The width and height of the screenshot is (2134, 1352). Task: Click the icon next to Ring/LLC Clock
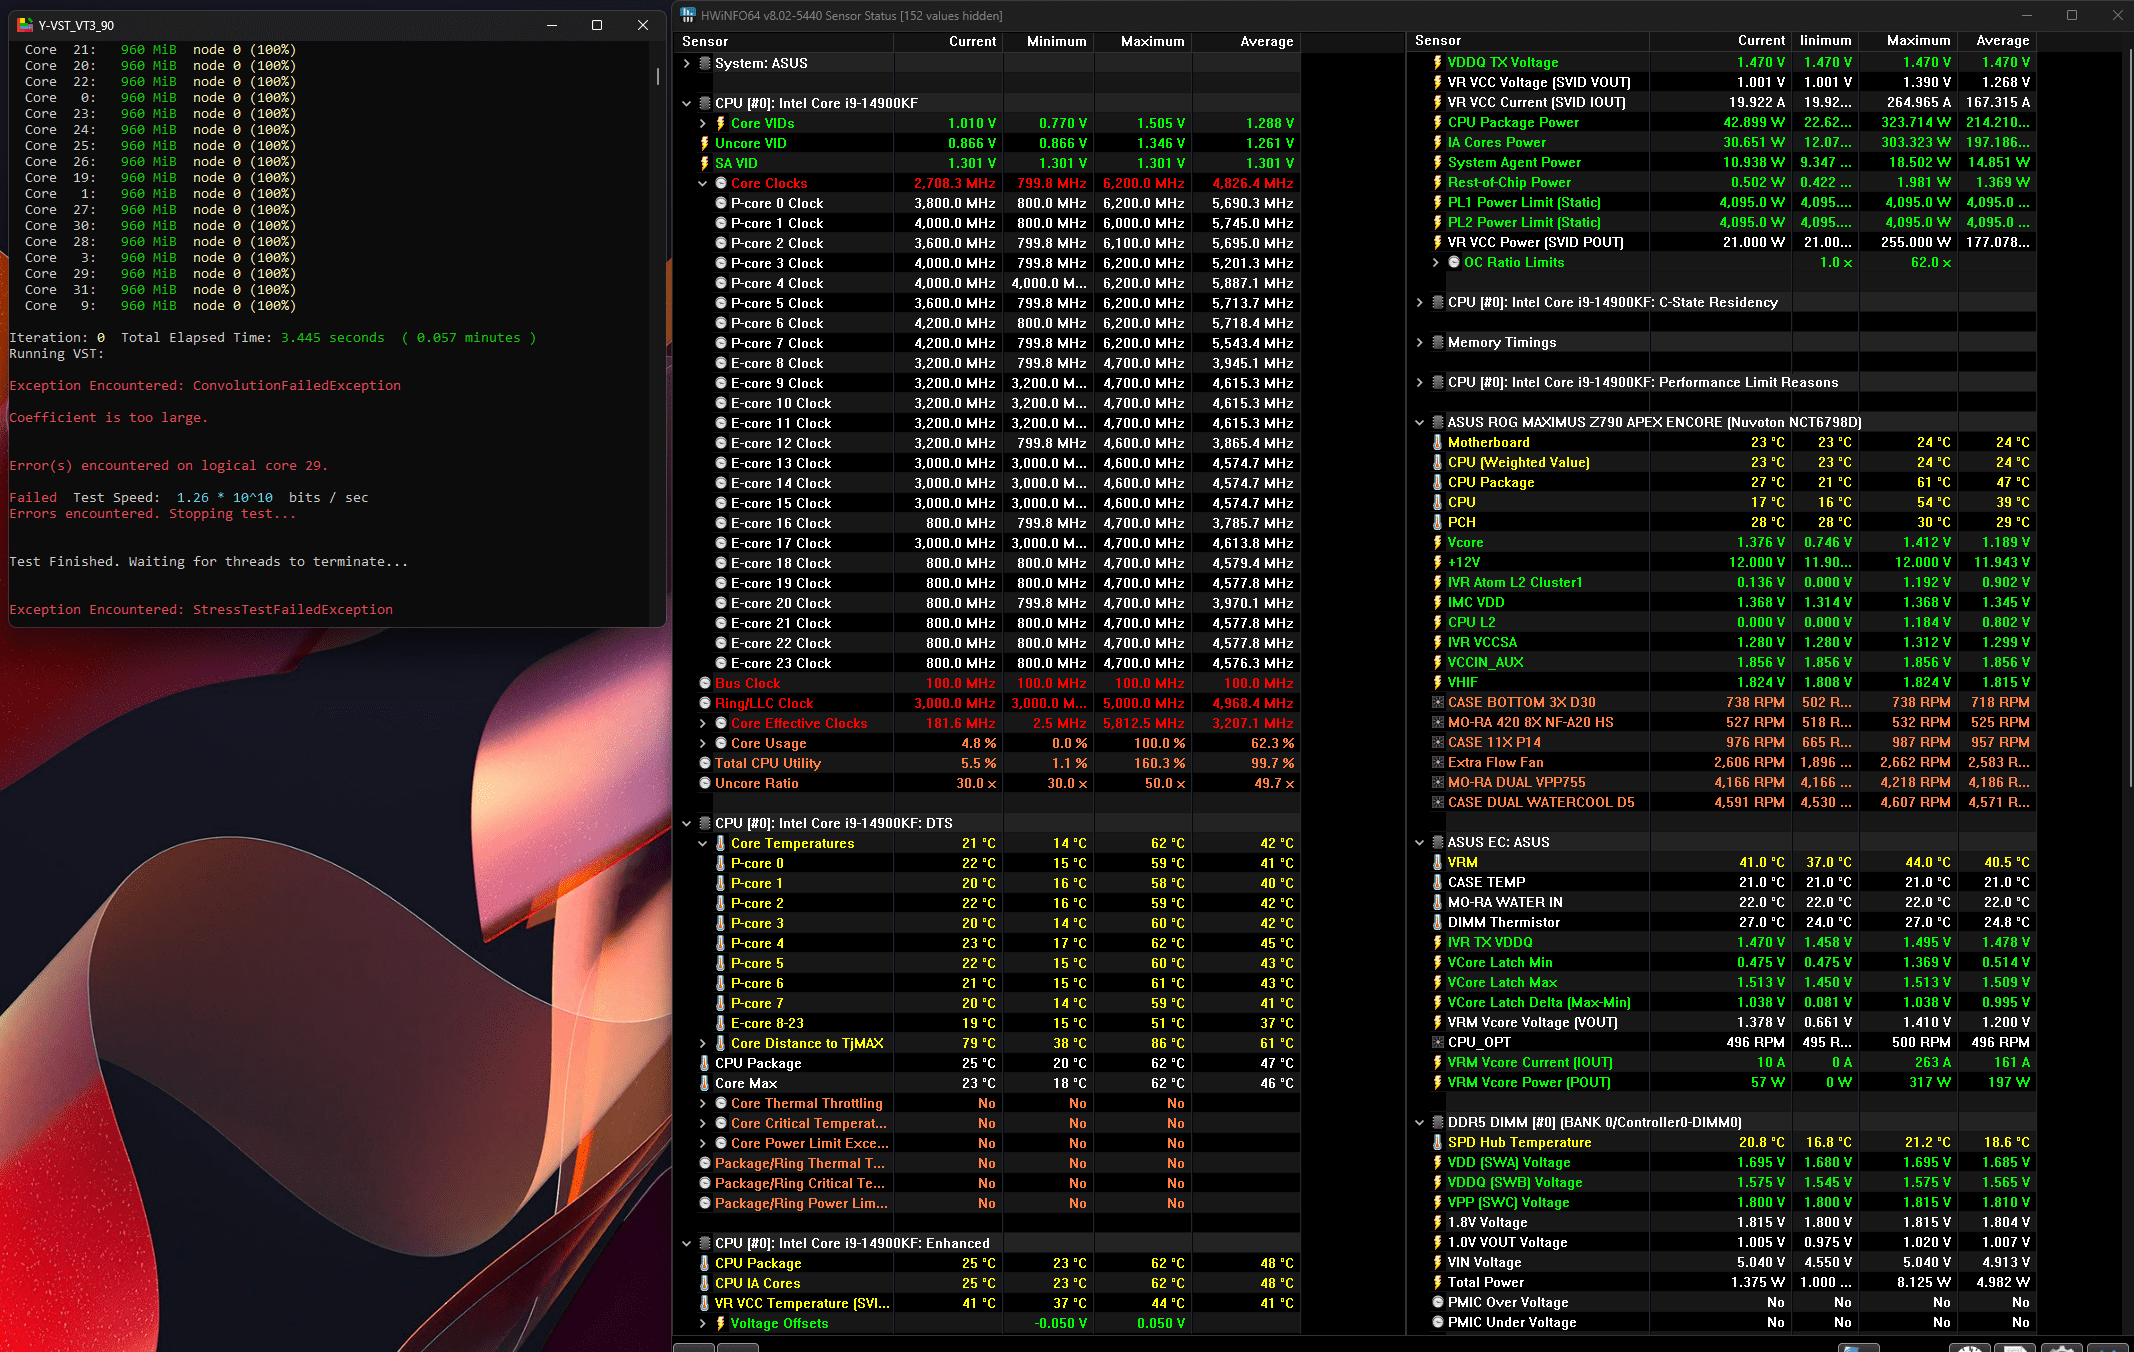(704, 703)
